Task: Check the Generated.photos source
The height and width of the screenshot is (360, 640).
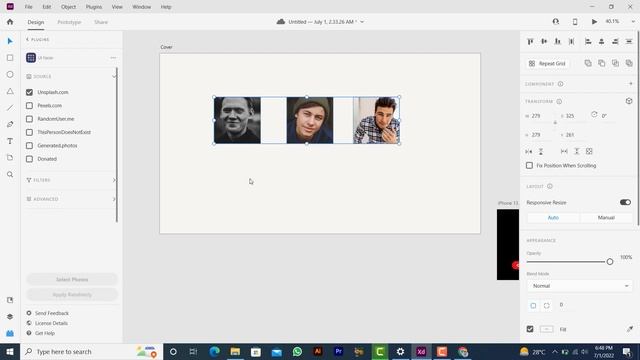Action: click(x=29, y=146)
